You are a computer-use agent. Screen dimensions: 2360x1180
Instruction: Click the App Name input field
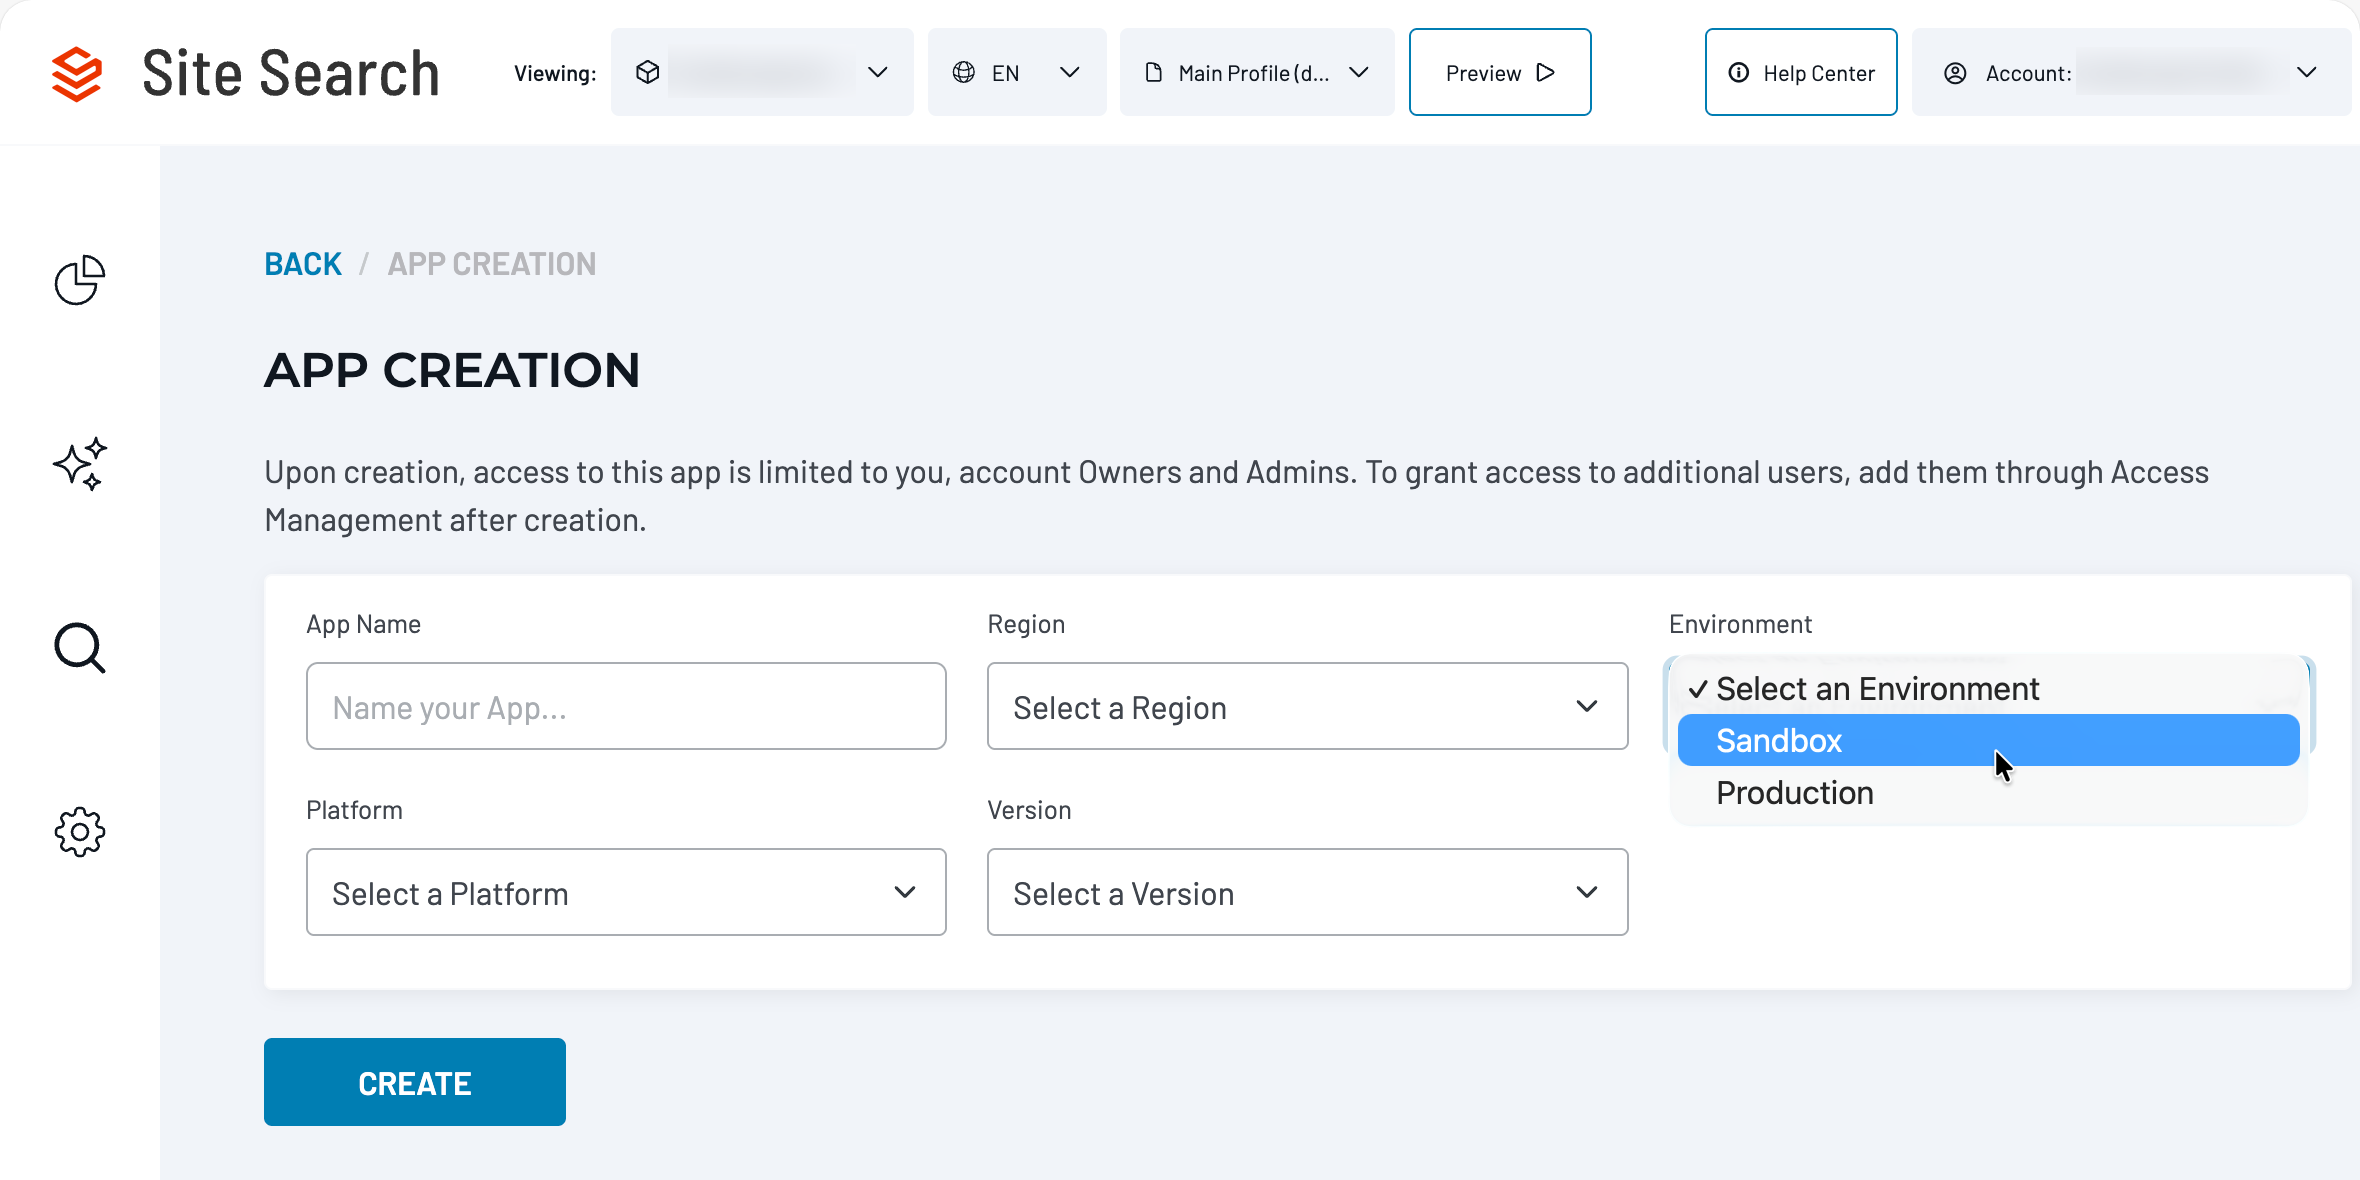[626, 706]
